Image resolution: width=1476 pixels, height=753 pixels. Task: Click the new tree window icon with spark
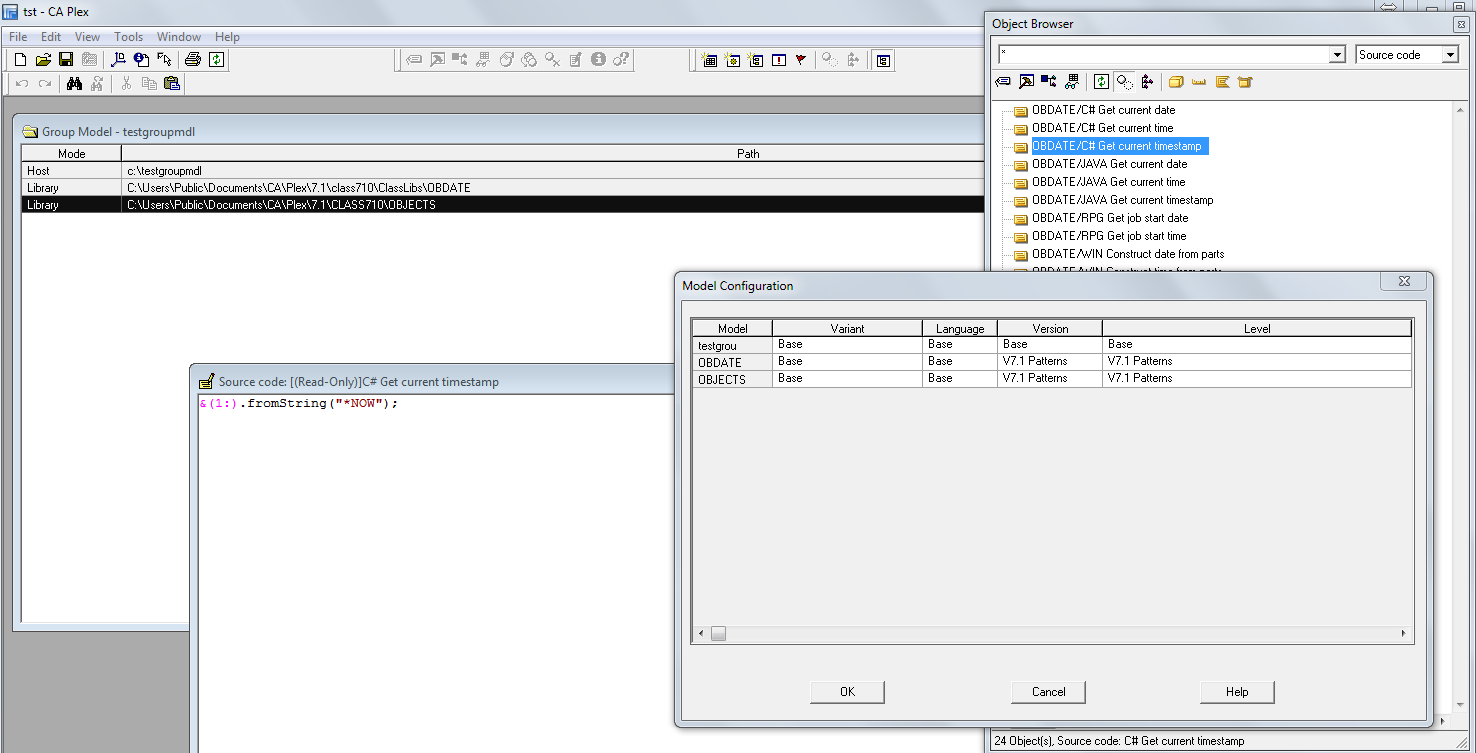pyautogui.click(x=755, y=60)
